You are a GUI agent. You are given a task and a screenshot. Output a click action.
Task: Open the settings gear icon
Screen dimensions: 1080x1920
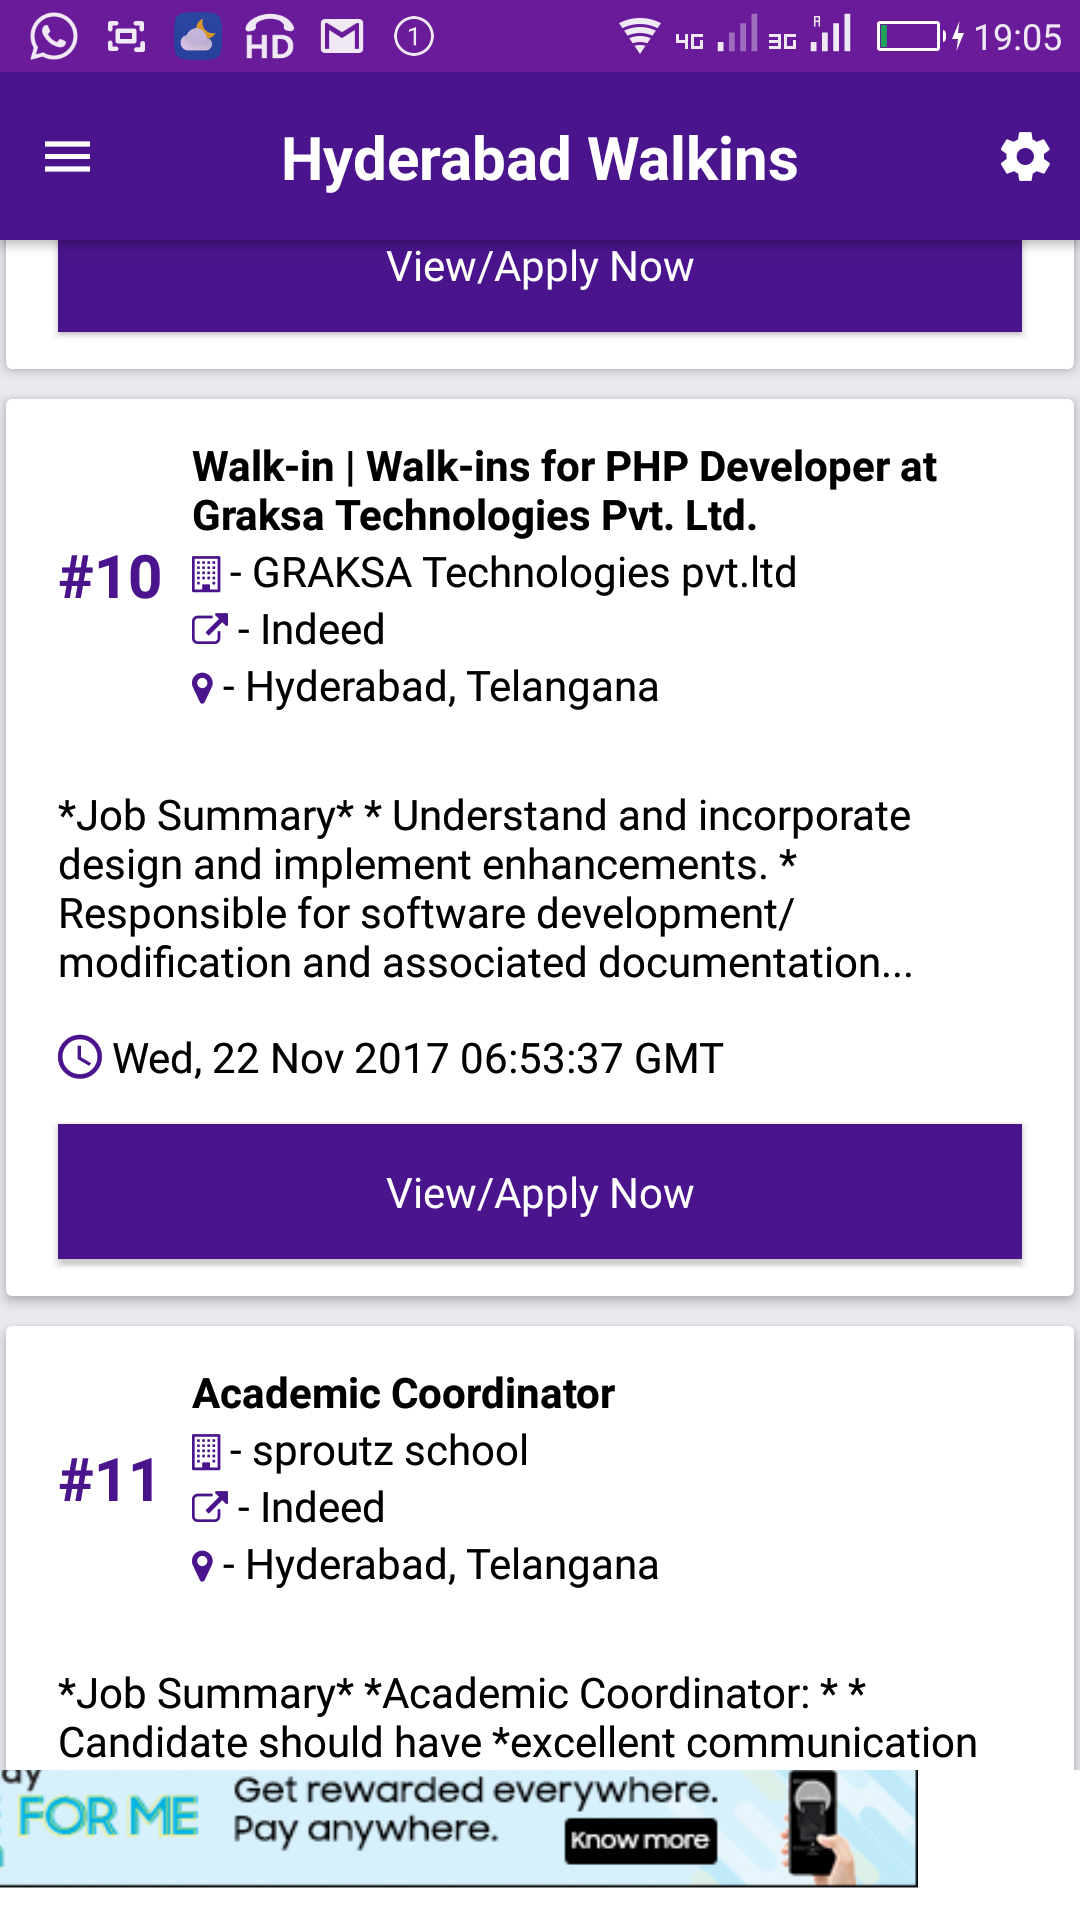(x=1025, y=156)
